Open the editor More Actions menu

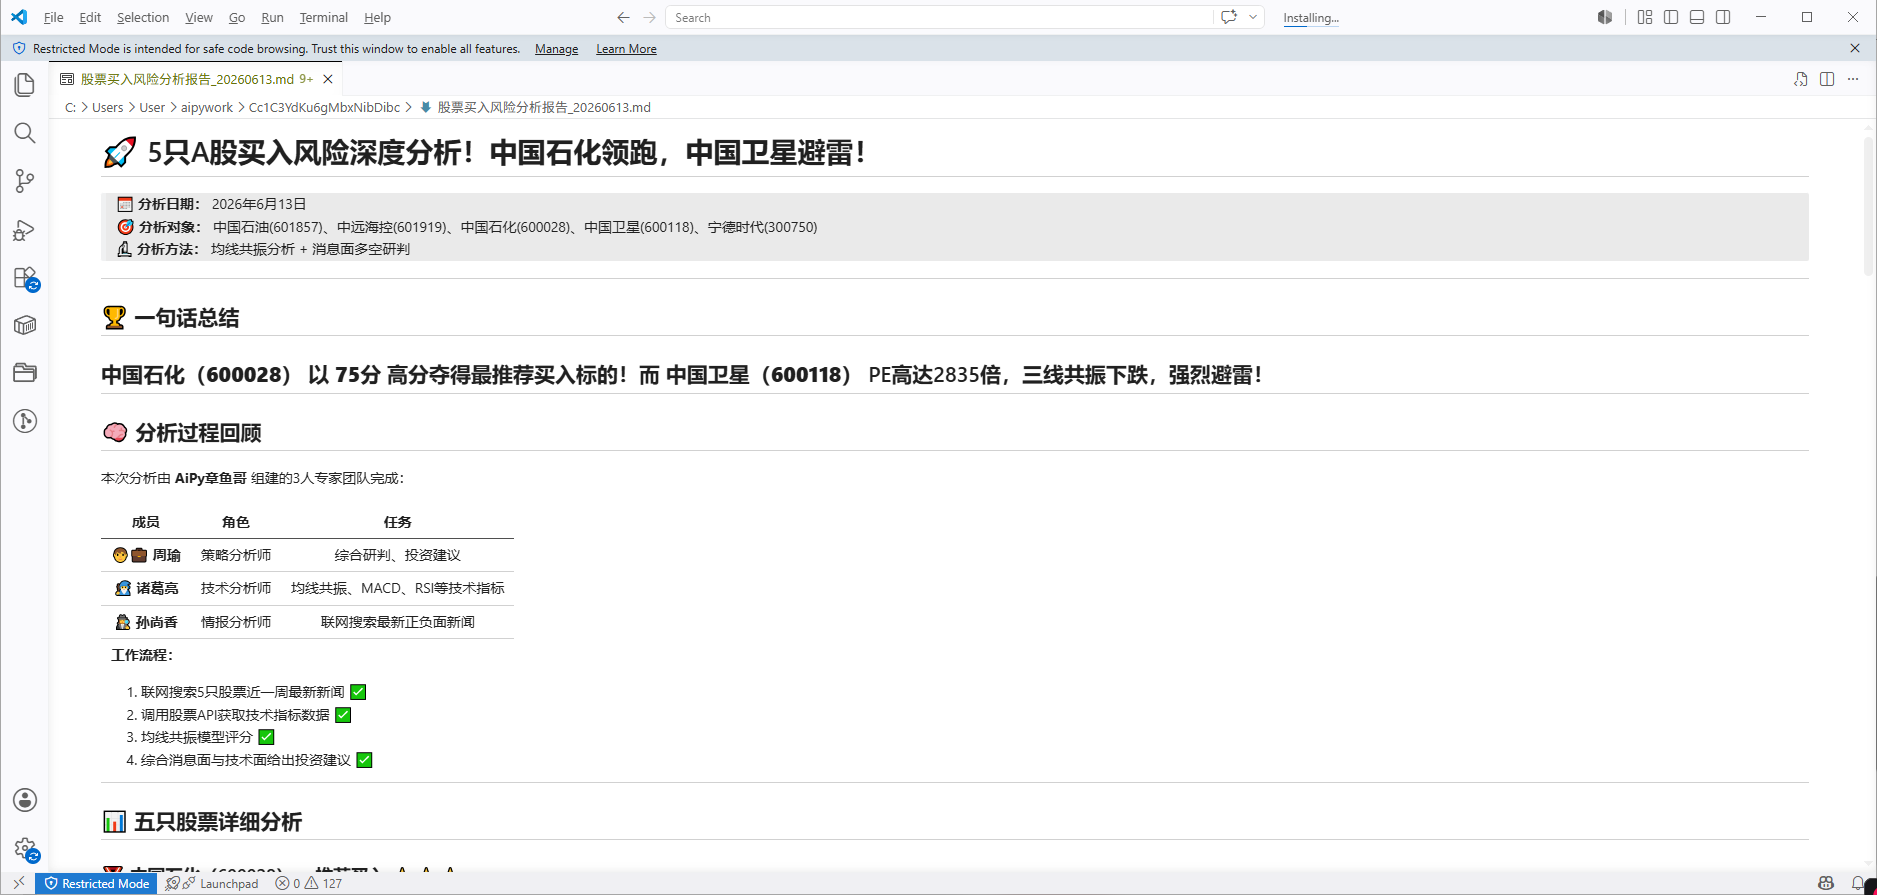point(1853,79)
